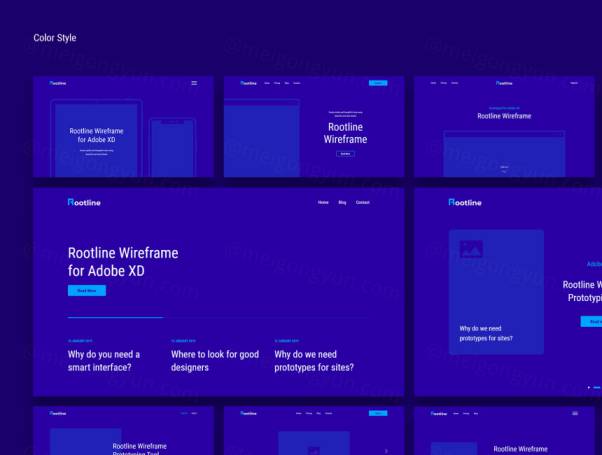Viewport: 602px width, 455px height.
Task: Open hamburger menu in top-left thumbnail
Action: coord(194,82)
